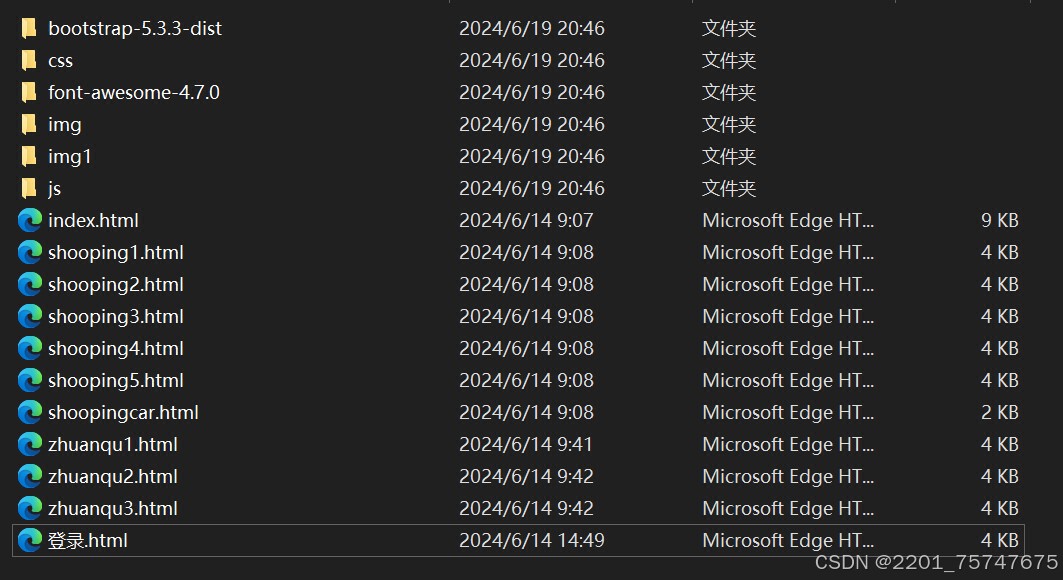Select the shooping2.html file name
The width and height of the screenshot is (1063, 580).
coord(115,285)
